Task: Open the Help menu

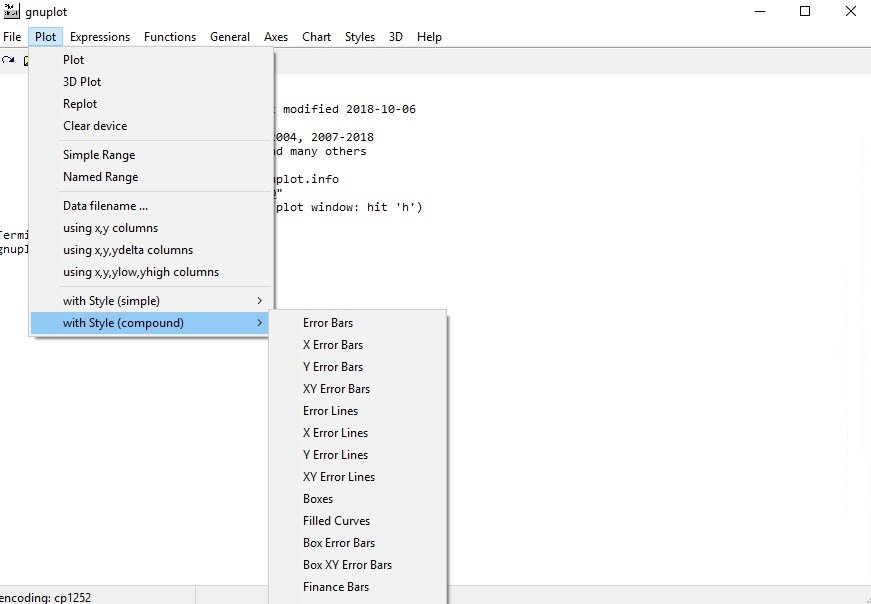Action: (x=429, y=37)
